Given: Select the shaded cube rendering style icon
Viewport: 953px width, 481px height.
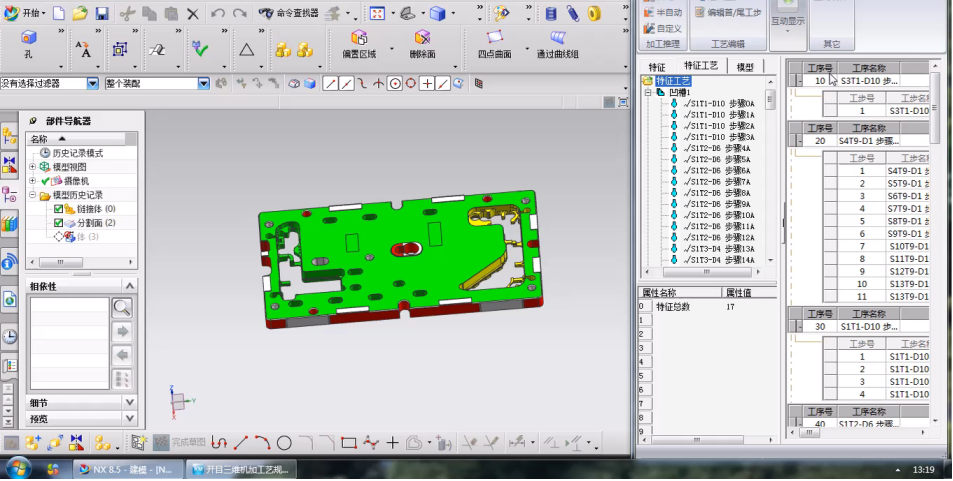Looking at the screenshot, I should (x=437, y=13).
